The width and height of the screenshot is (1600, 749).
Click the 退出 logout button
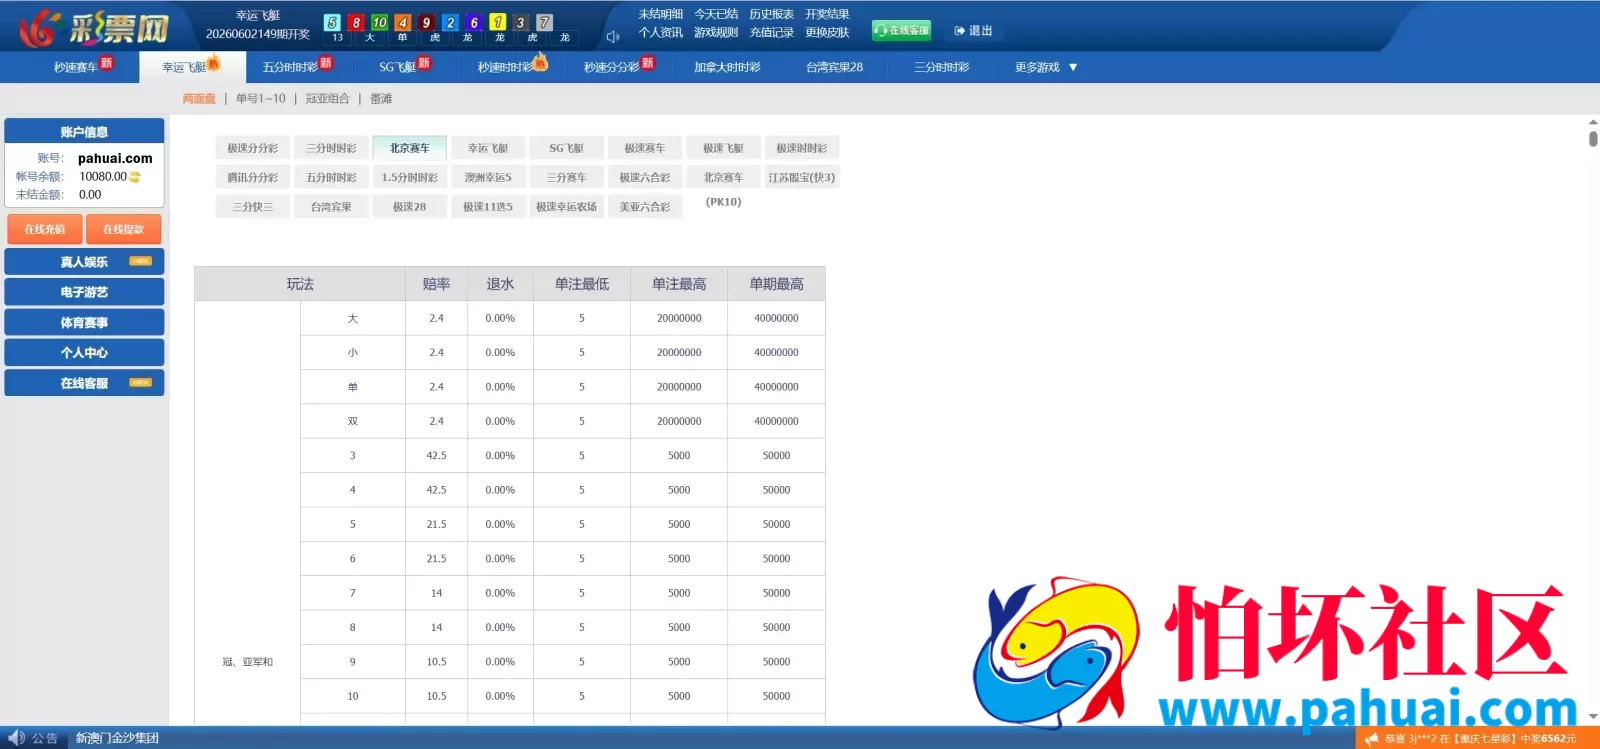(973, 31)
